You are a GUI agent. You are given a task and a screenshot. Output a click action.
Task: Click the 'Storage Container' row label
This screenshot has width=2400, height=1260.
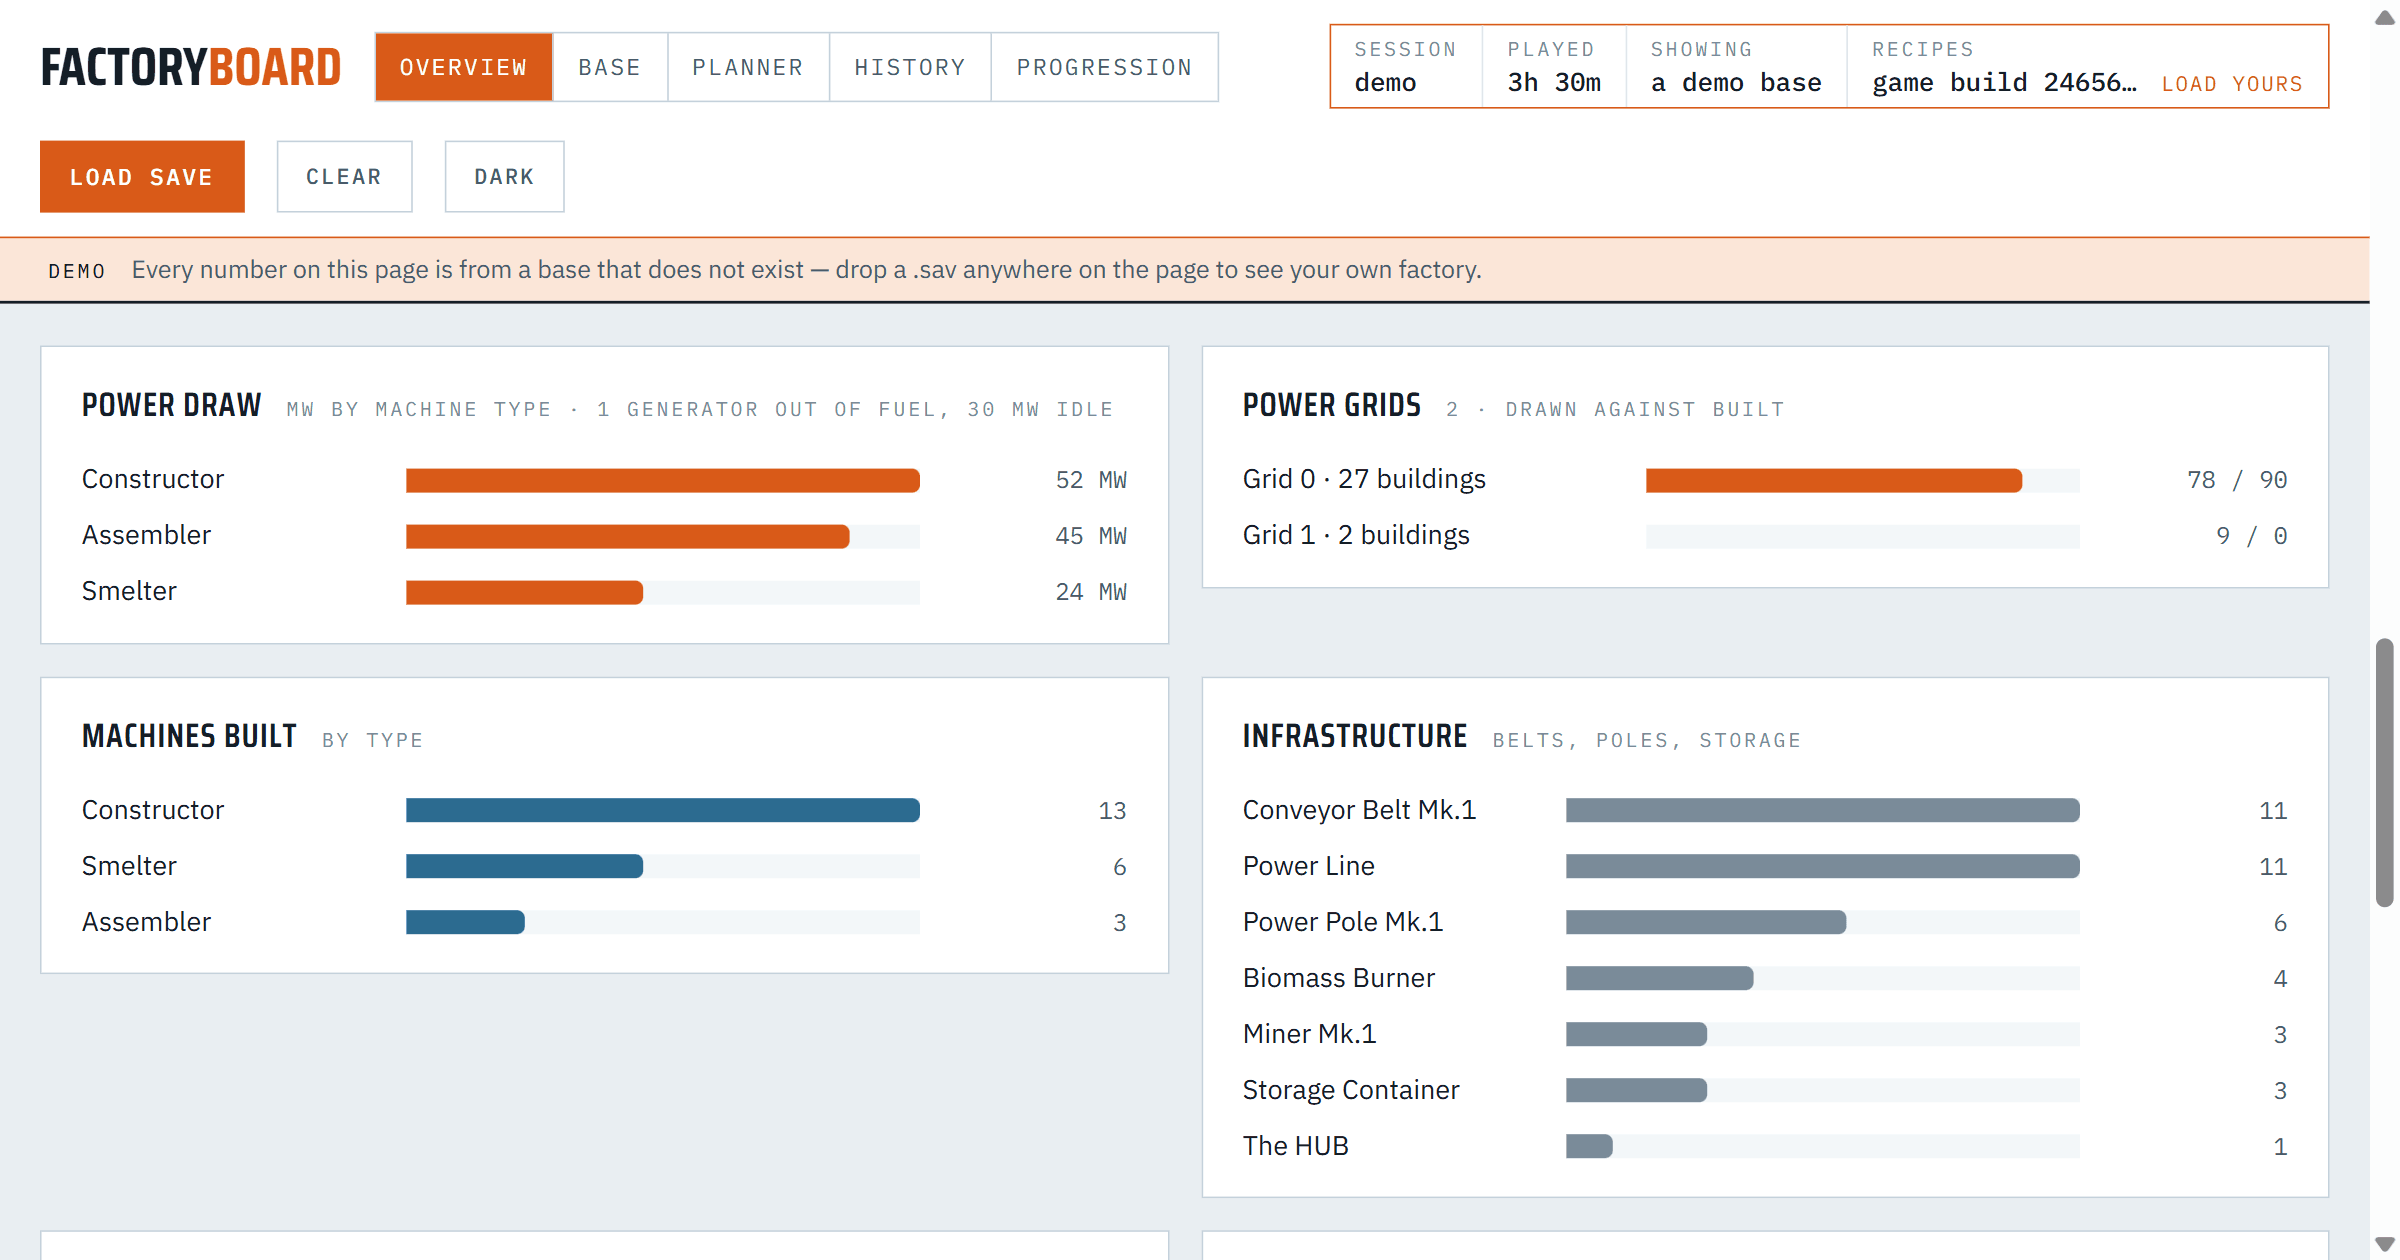click(1351, 1090)
